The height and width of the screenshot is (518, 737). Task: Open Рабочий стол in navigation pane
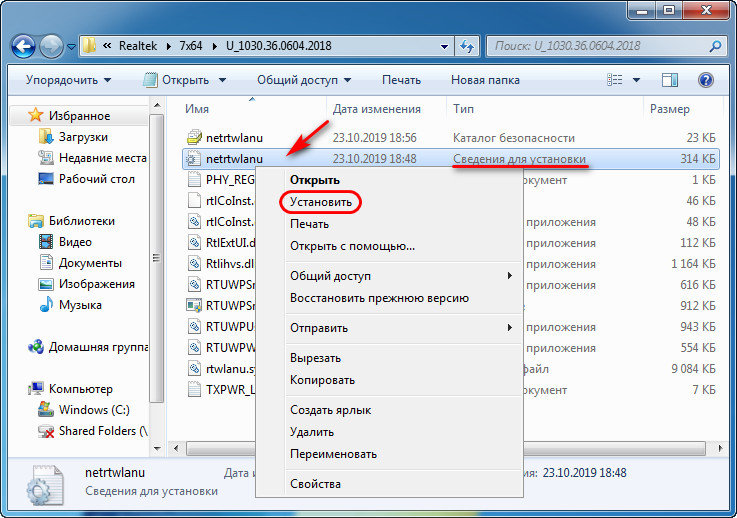(97, 179)
